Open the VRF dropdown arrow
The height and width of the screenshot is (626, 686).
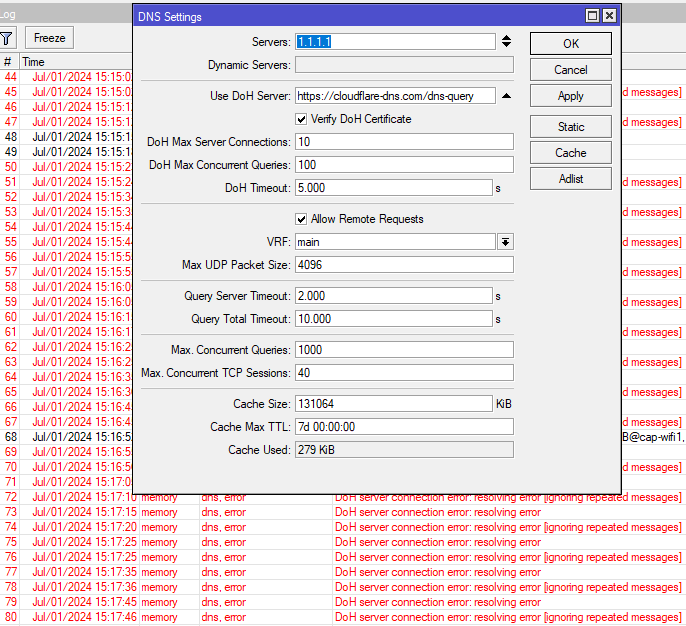click(505, 242)
